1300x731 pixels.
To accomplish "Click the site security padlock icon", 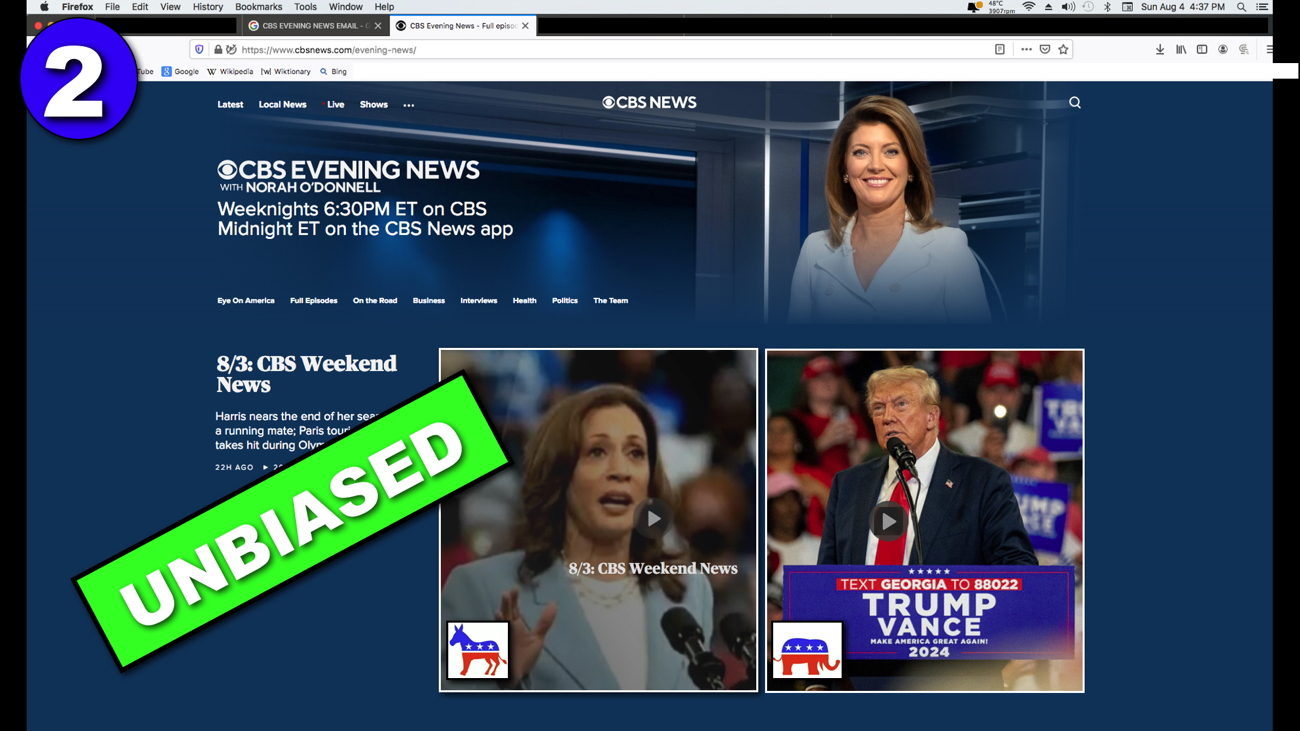I will point(218,49).
